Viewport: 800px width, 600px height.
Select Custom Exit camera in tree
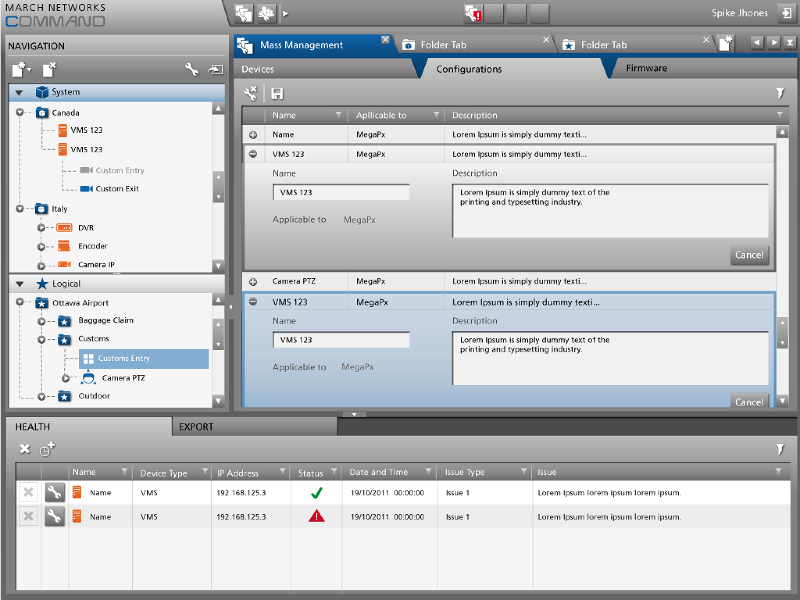[x=116, y=189]
